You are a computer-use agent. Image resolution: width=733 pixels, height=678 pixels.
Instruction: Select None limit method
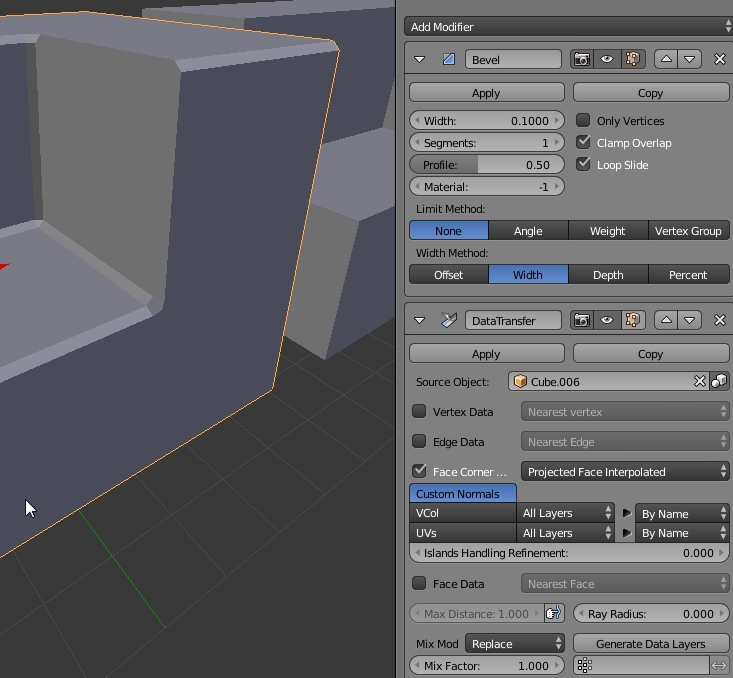click(x=449, y=231)
